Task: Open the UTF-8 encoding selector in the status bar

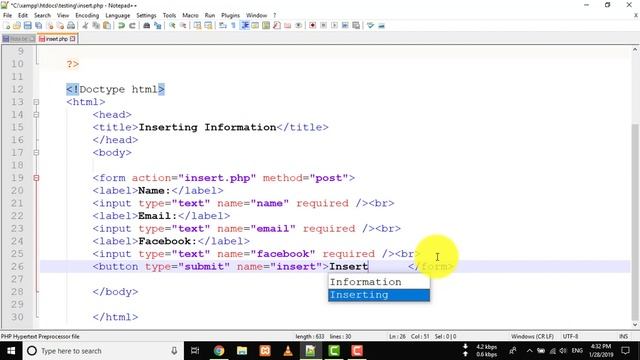Action: [570, 336]
